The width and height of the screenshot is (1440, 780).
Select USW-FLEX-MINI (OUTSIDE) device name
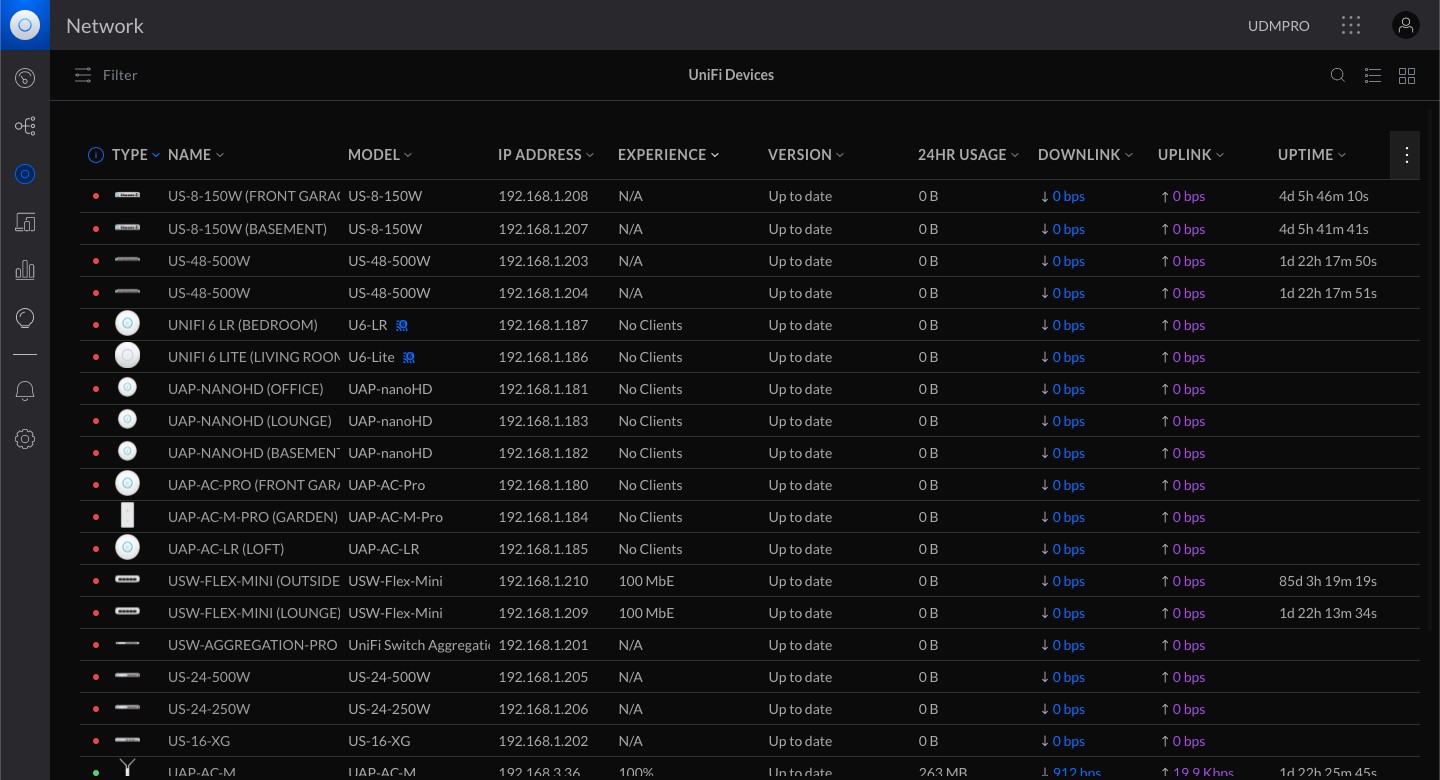[254, 581]
